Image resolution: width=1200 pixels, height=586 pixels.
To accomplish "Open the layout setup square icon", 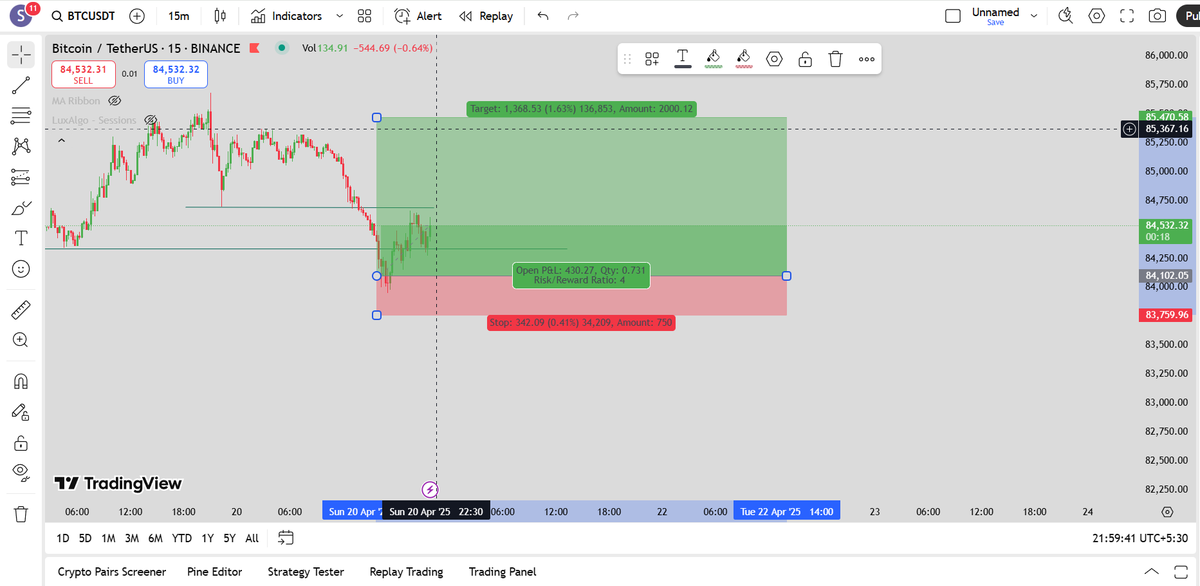I will 953,16.
